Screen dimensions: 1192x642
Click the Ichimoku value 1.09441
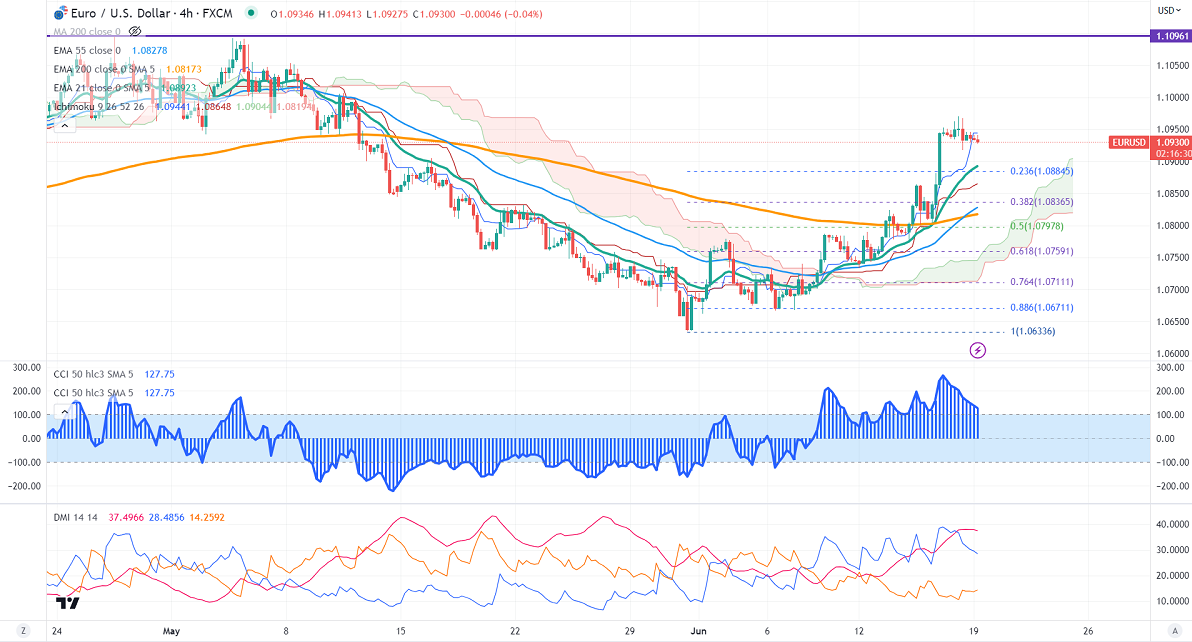(173, 107)
